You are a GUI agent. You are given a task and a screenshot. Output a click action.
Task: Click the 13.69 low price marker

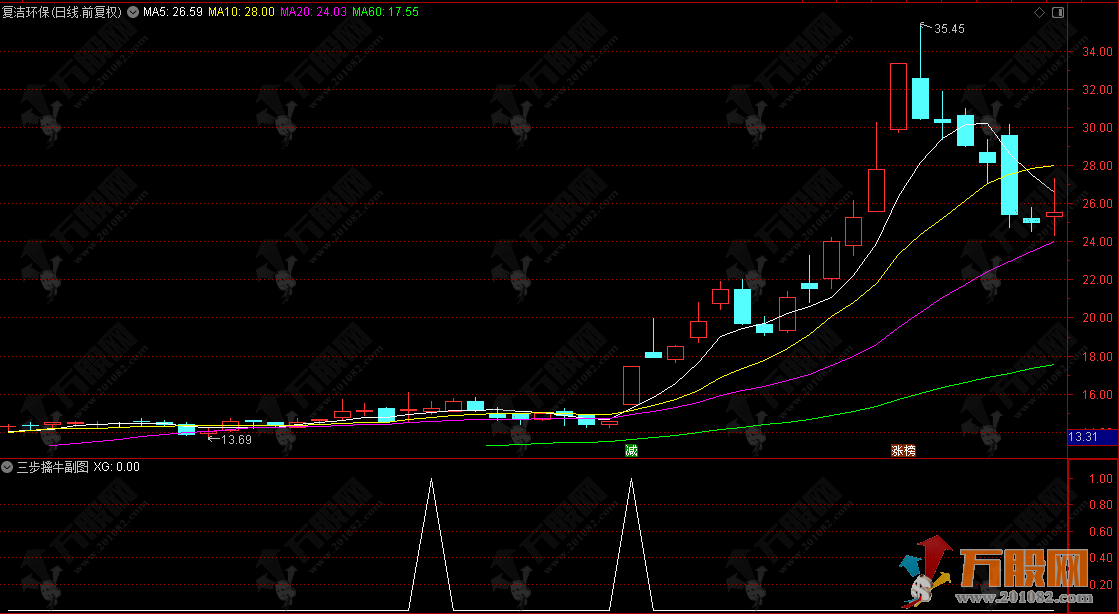coord(236,439)
